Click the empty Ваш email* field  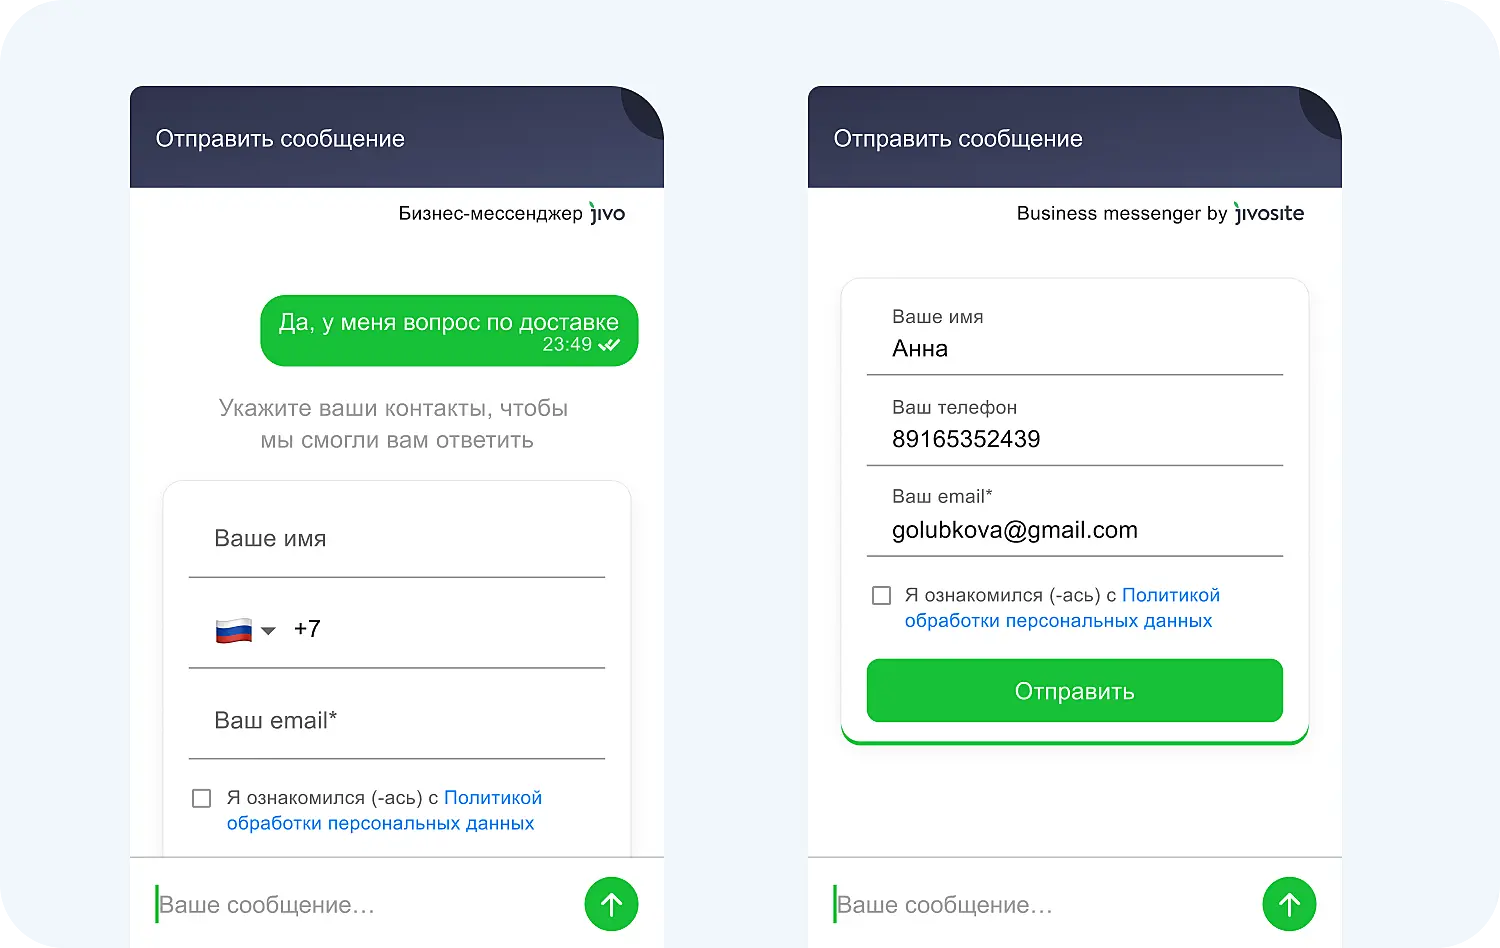[x=397, y=721]
